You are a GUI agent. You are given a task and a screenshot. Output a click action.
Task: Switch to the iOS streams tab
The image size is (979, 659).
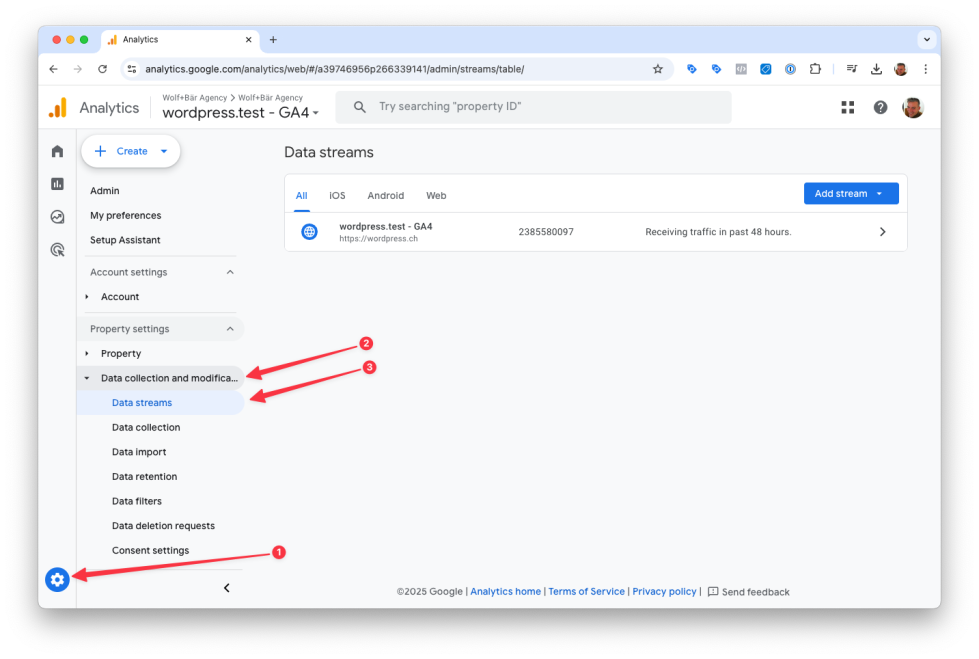(337, 196)
